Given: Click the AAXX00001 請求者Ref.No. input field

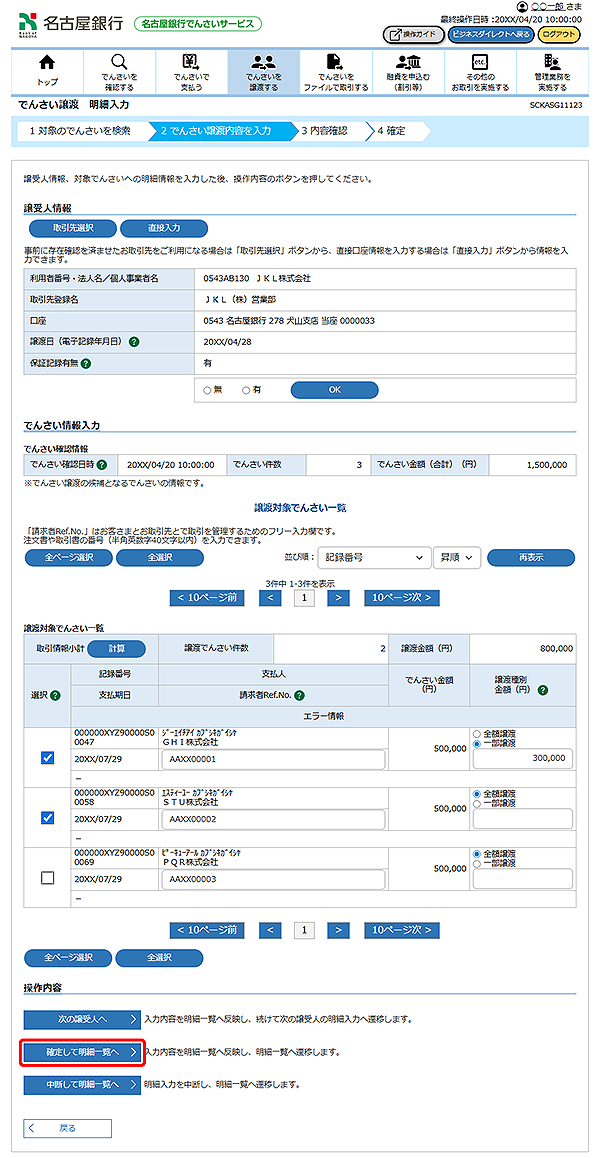Looking at the screenshot, I should 272,760.
